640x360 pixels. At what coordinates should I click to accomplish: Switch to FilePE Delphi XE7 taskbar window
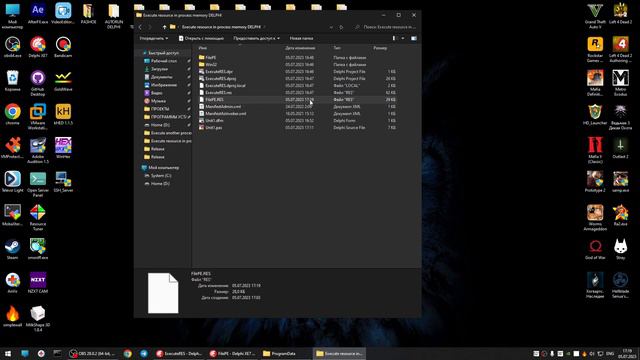(x=232, y=353)
